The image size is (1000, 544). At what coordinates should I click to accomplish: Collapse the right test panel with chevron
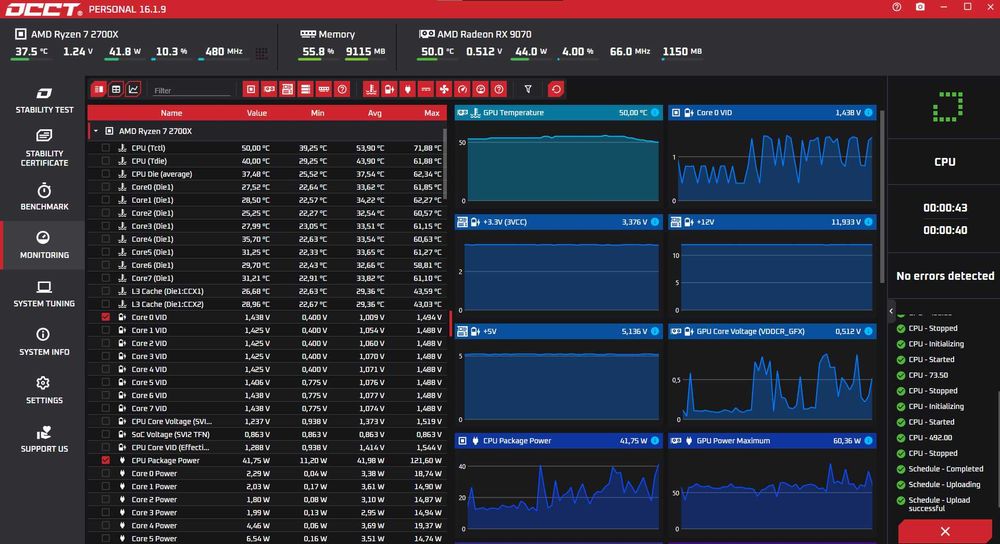[x=891, y=311]
